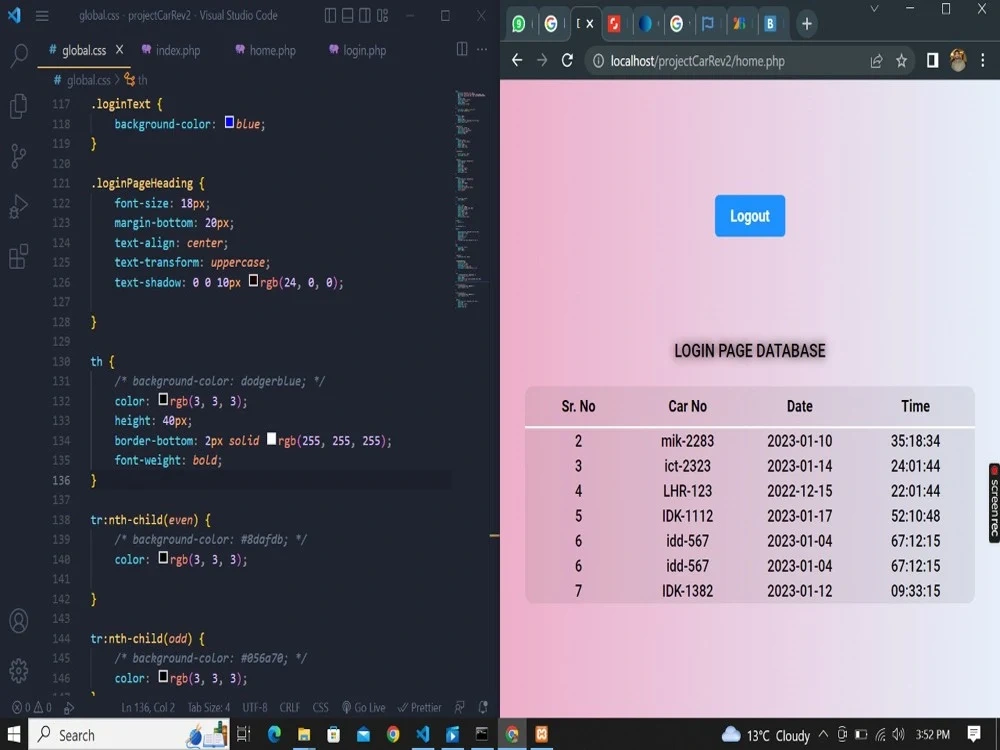
Task: Close the global.css tab
Action: [x=119, y=49]
